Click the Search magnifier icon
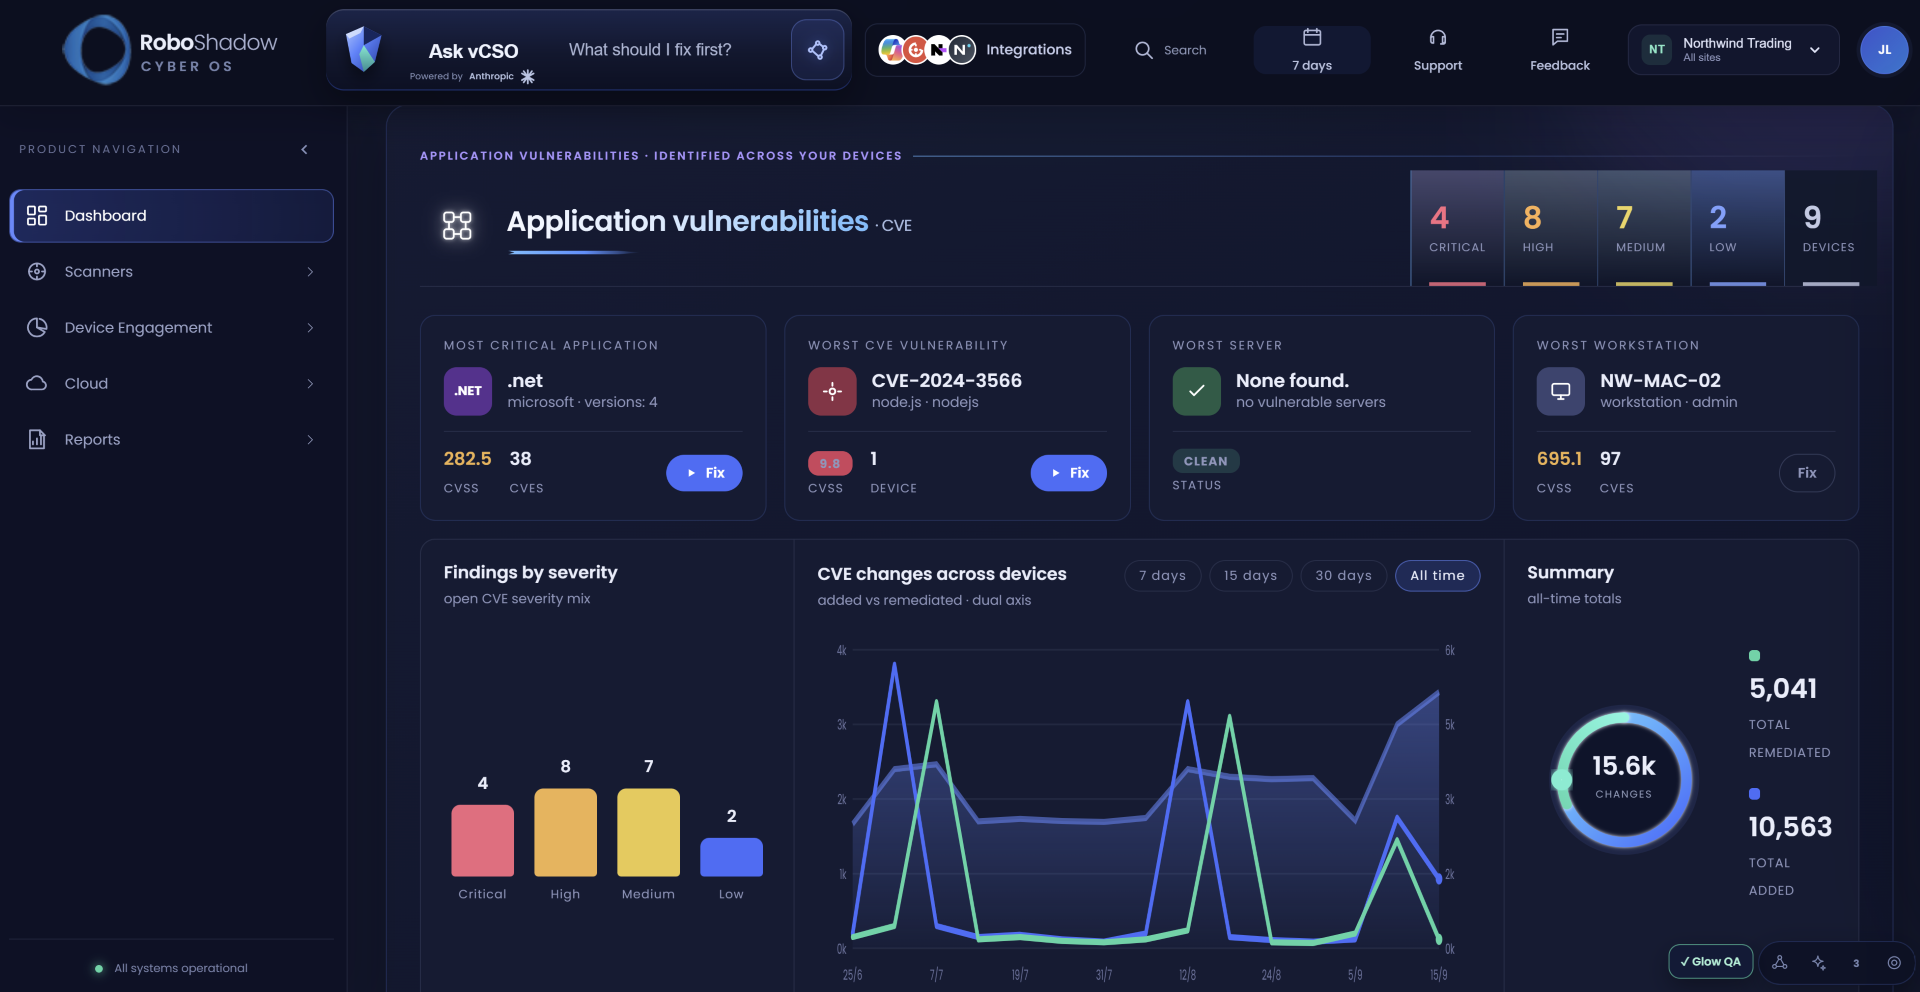This screenshot has width=1920, height=992. pos(1144,50)
